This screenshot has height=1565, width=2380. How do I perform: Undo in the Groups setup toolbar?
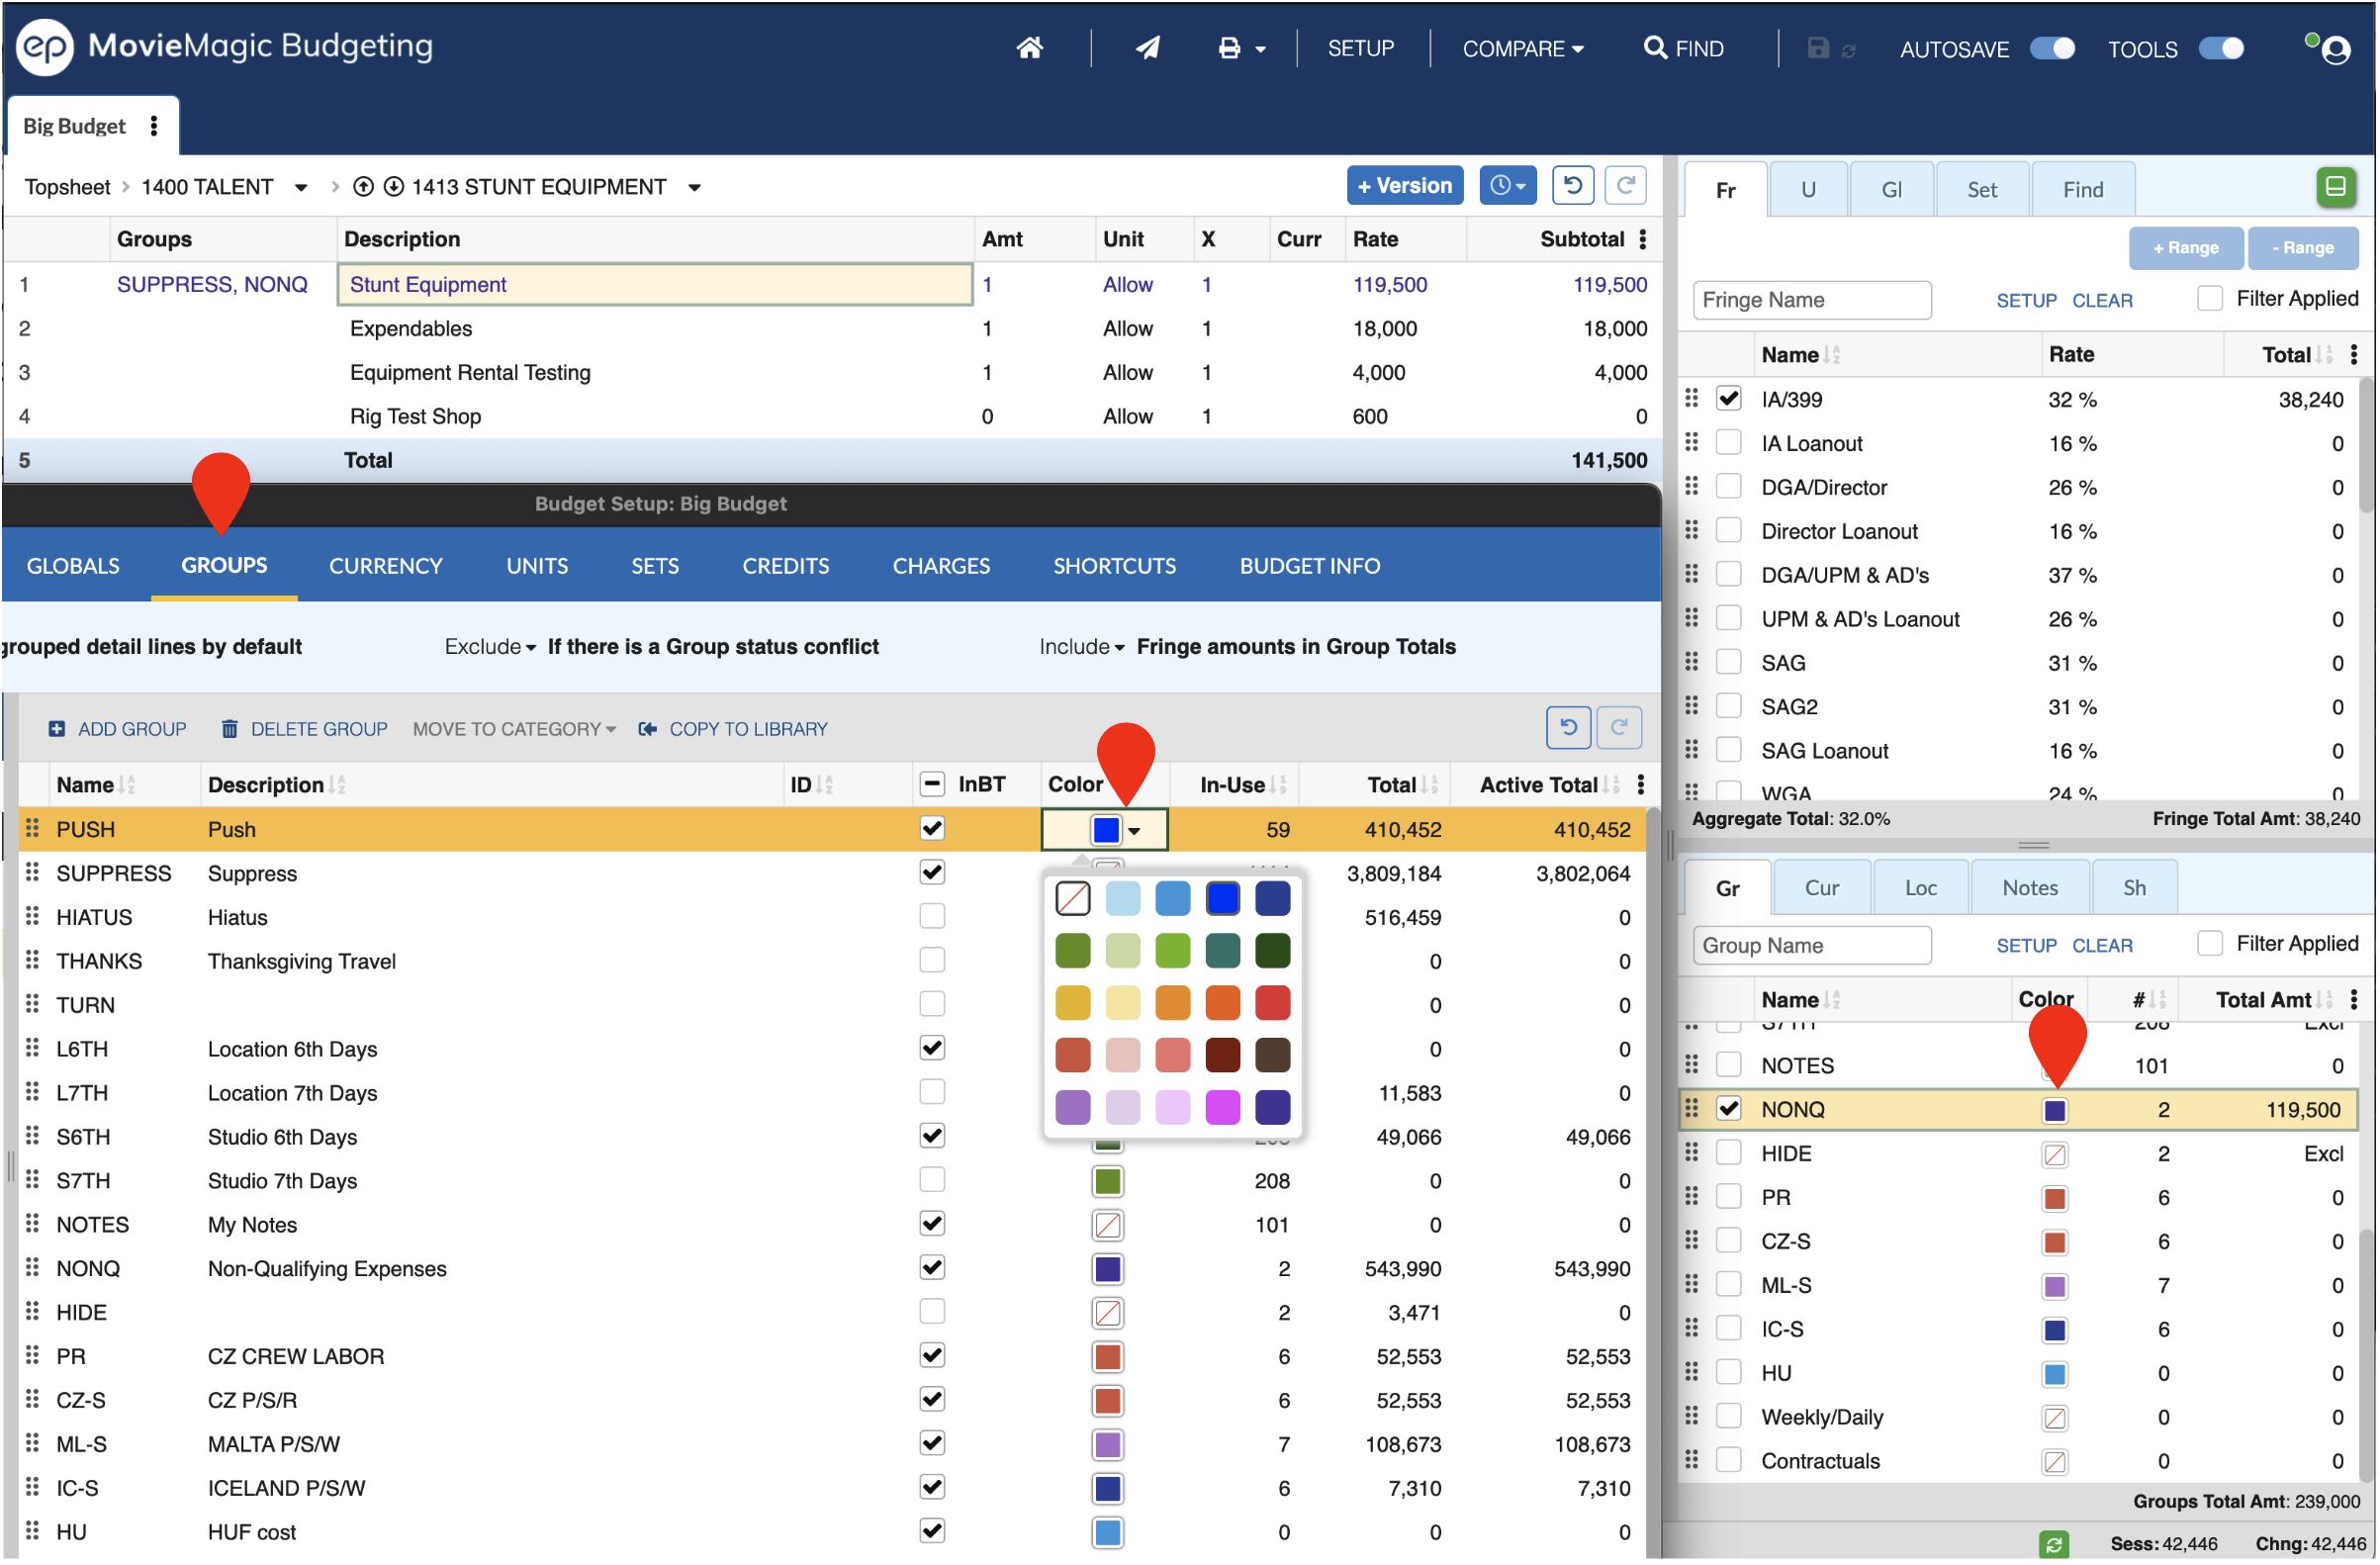[1568, 727]
